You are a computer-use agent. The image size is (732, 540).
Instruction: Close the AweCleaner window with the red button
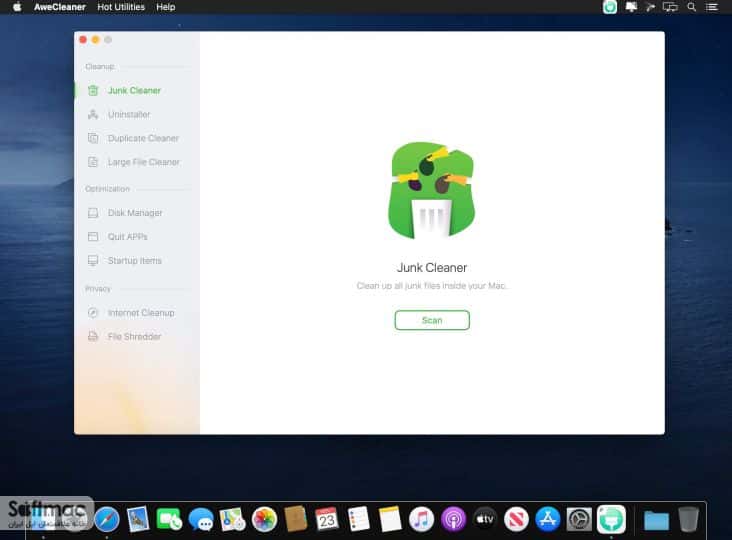pyautogui.click(x=83, y=40)
